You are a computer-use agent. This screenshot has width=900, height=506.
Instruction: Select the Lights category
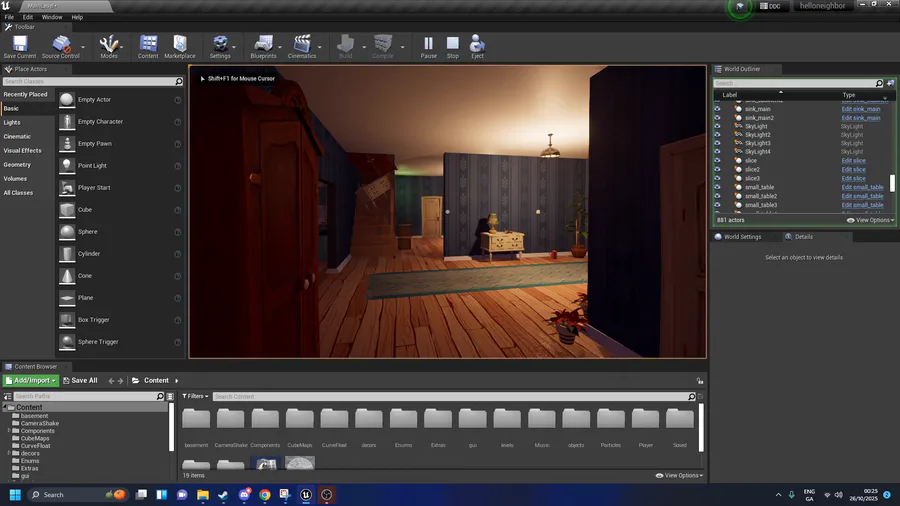(x=12, y=122)
